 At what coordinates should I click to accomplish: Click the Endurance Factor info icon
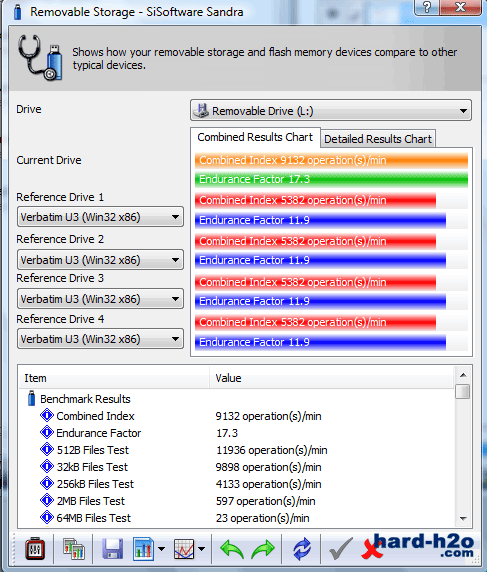click(47, 432)
